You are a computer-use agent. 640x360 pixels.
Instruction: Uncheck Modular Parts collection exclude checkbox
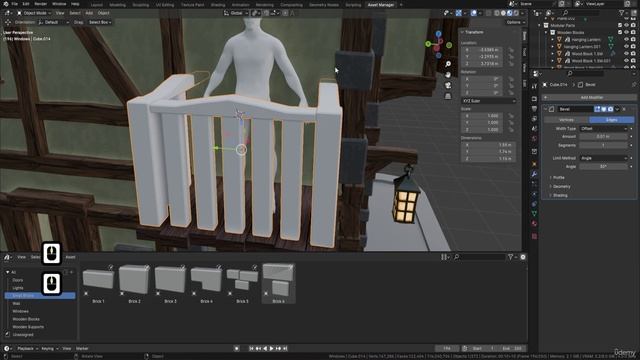click(x=620, y=25)
